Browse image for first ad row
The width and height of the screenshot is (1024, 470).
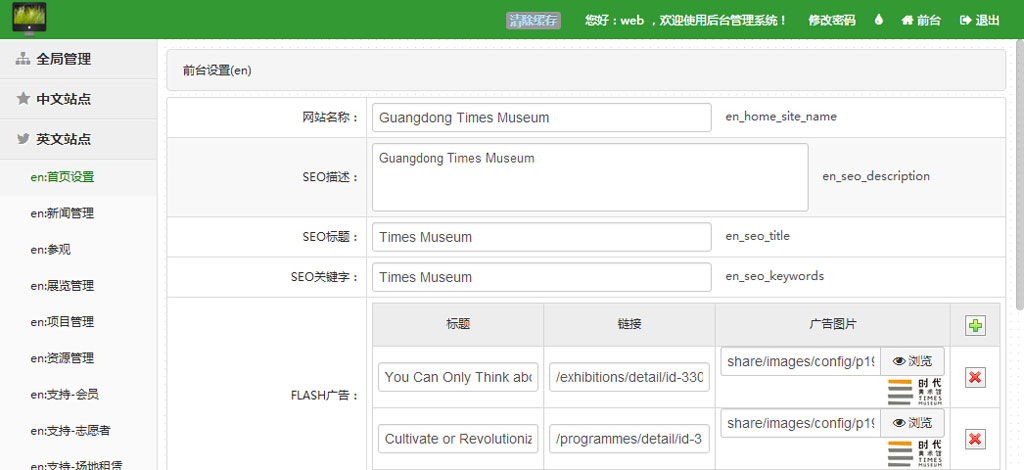point(912,362)
